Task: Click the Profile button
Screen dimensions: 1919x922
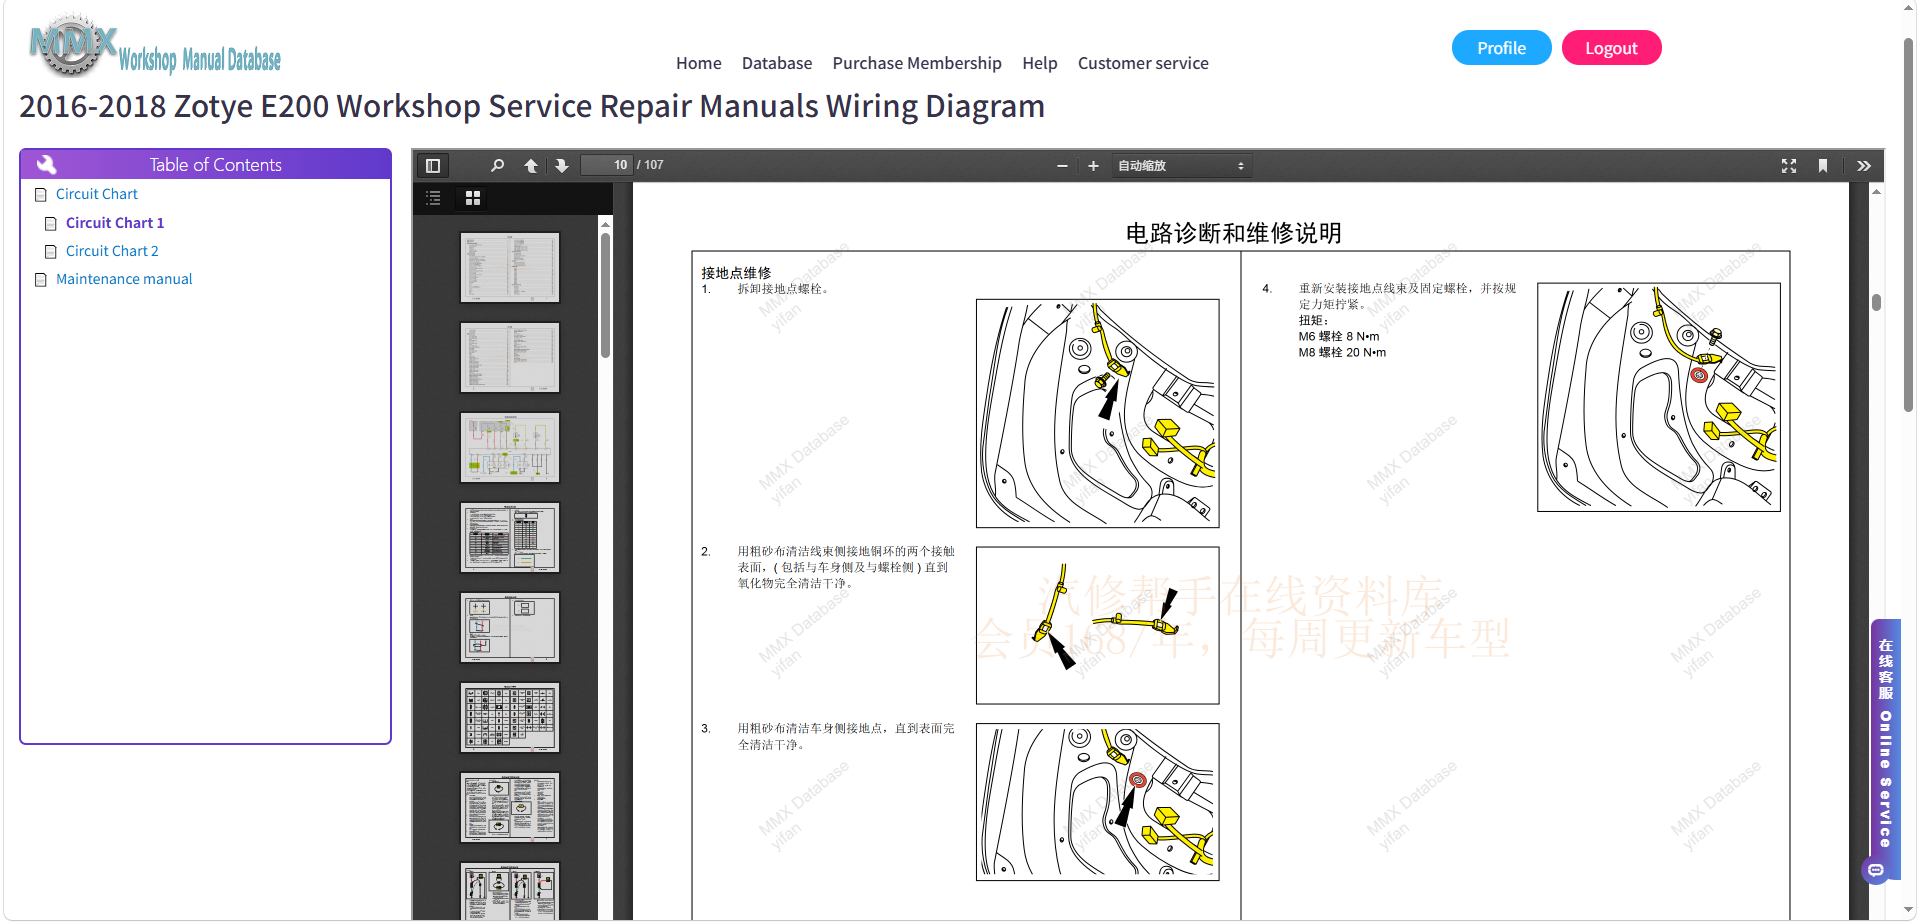Action: point(1501,48)
